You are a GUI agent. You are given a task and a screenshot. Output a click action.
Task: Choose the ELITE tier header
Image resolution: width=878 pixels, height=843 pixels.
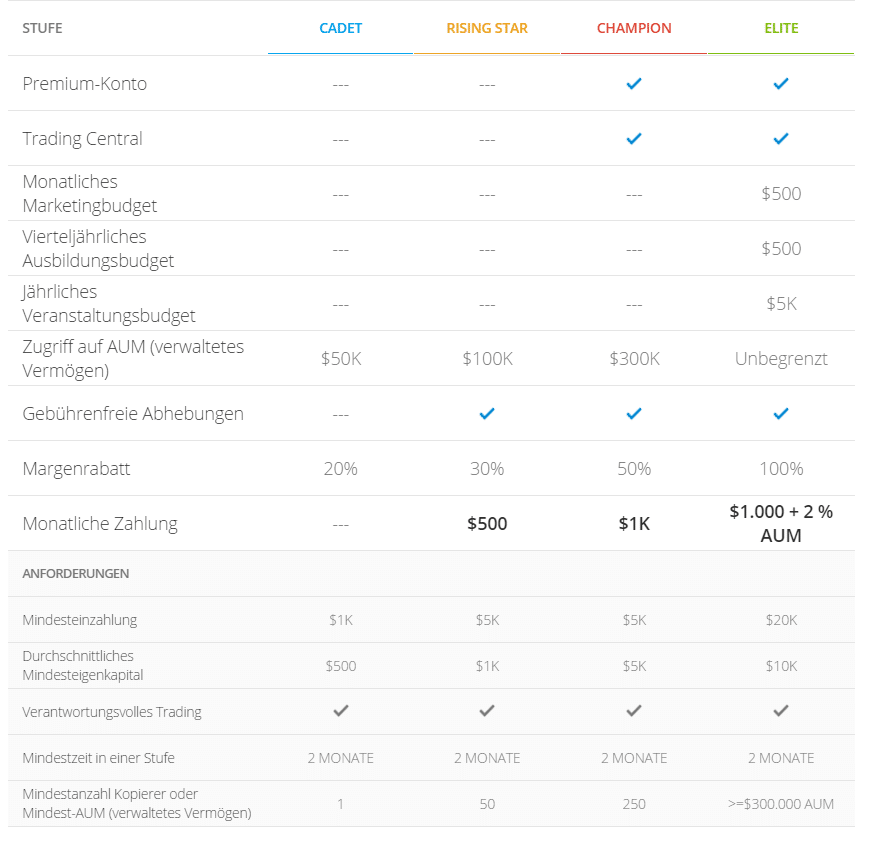pos(781,28)
